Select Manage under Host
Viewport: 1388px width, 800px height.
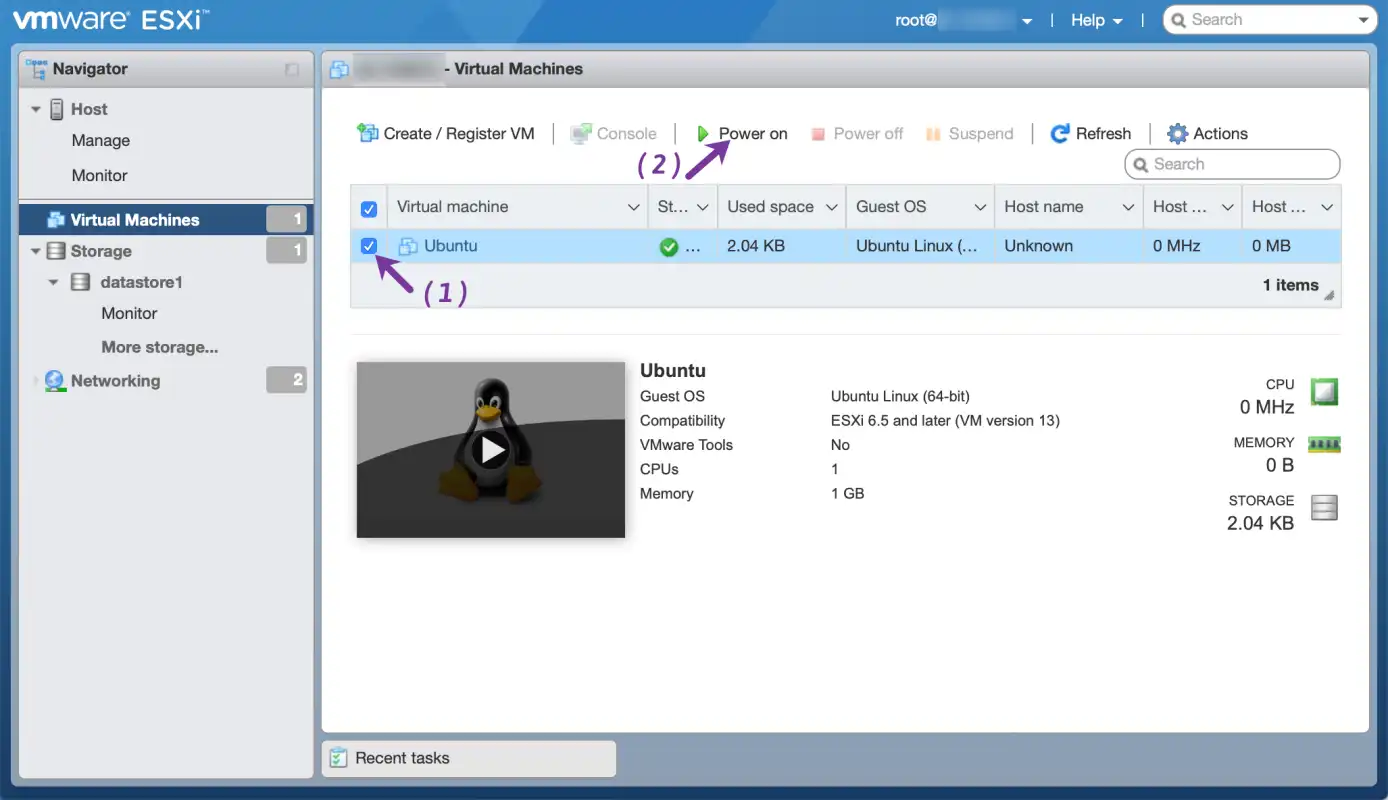[101, 141]
